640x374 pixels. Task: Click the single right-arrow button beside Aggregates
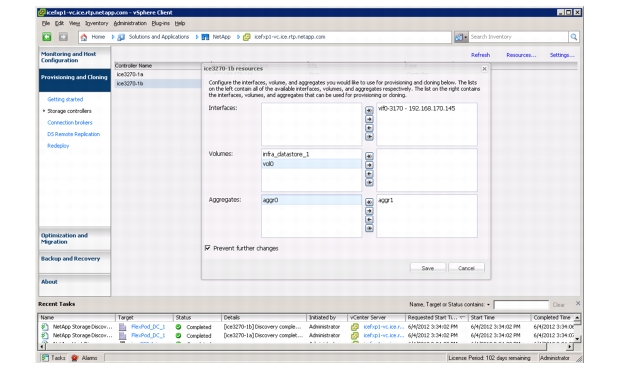click(x=369, y=211)
